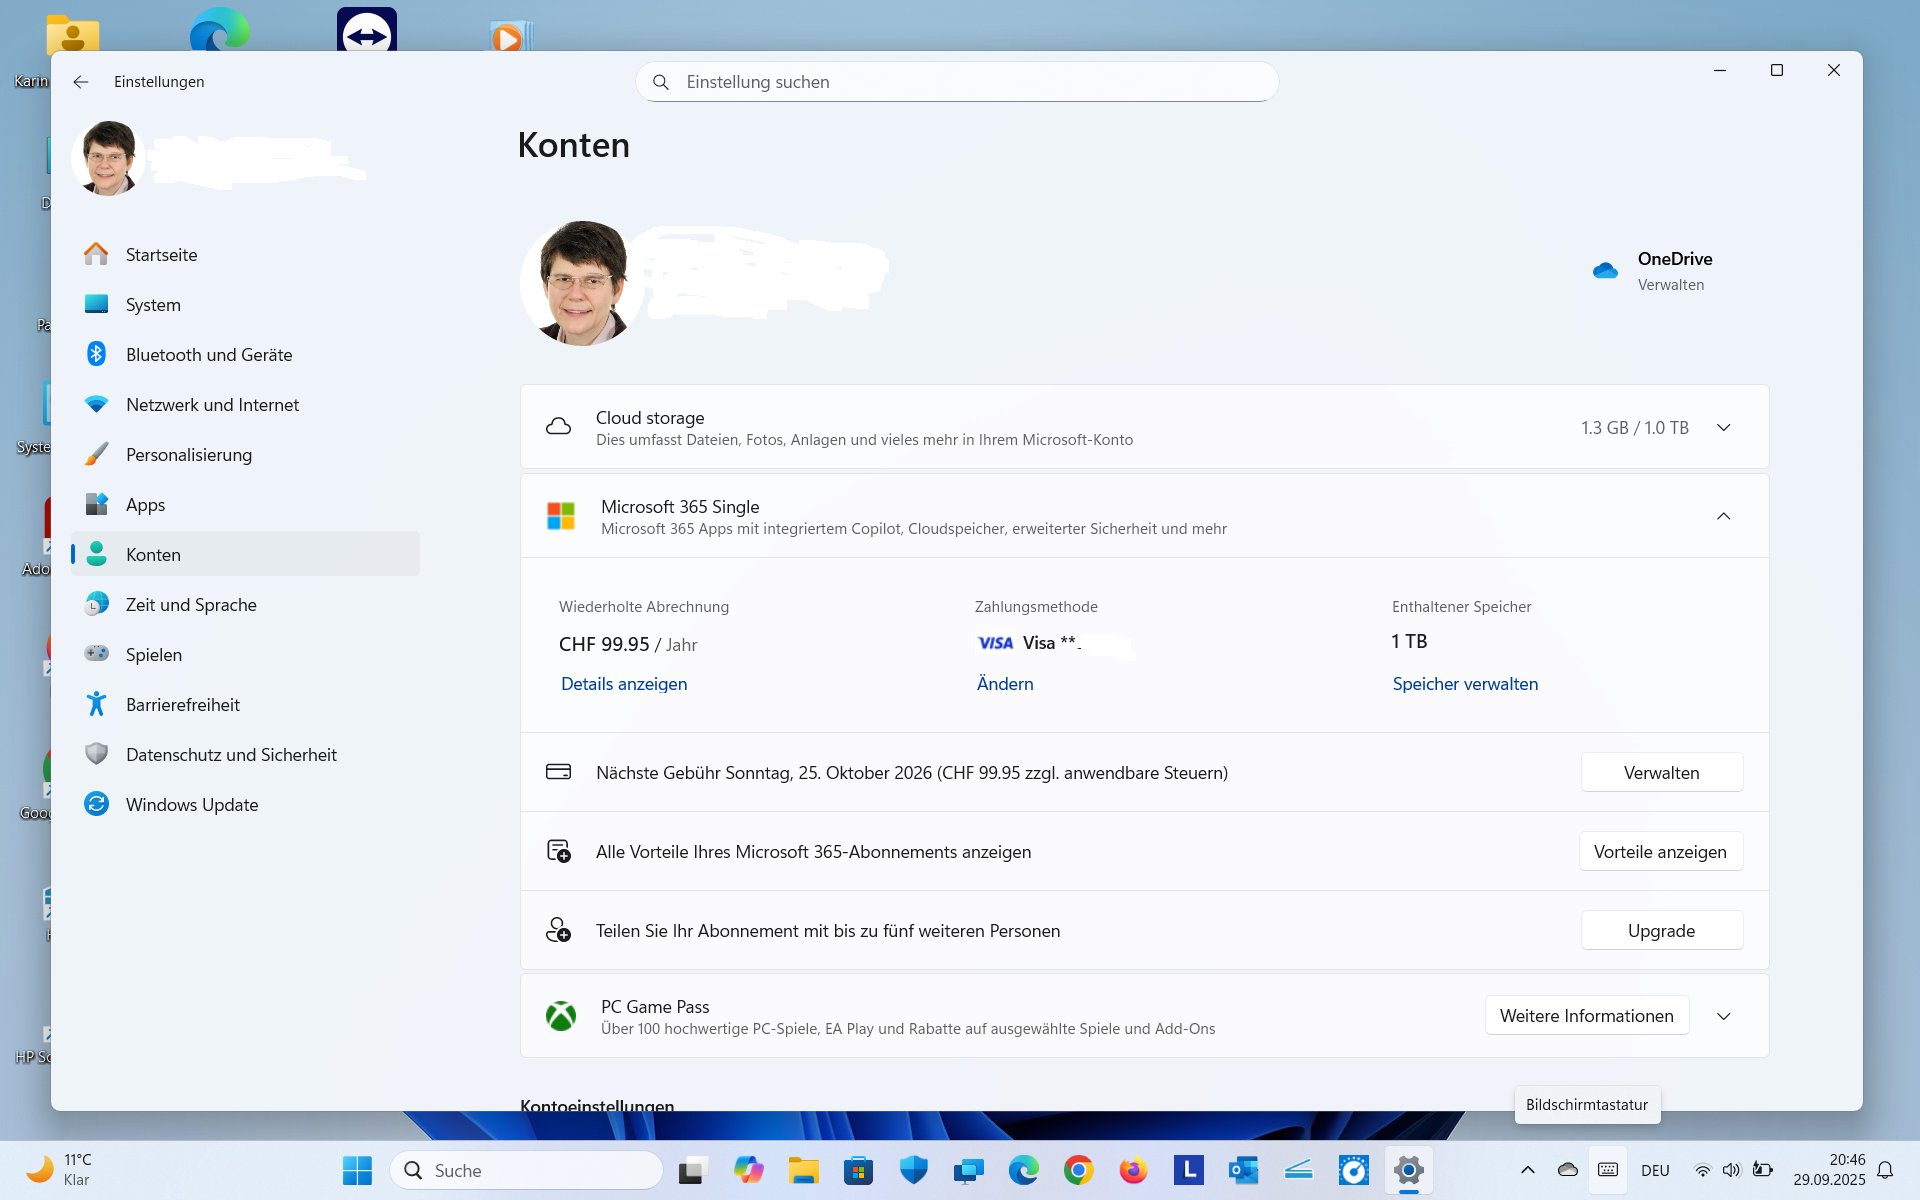Open Details anzeigen for the subscription
1920x1200 pixels.
623,684
